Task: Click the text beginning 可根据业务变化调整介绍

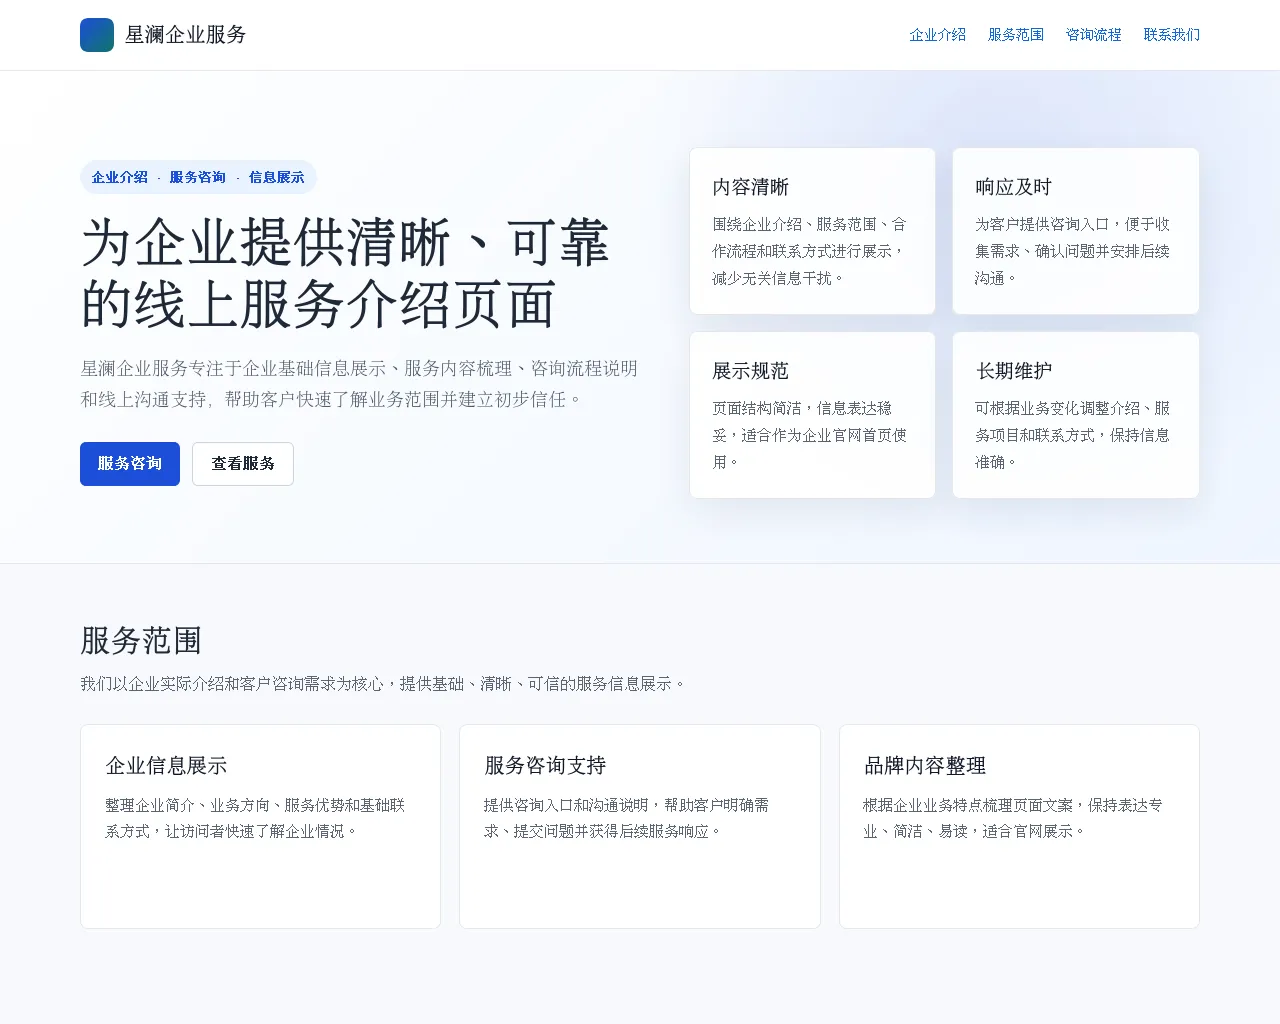Action: (1073, 435)
